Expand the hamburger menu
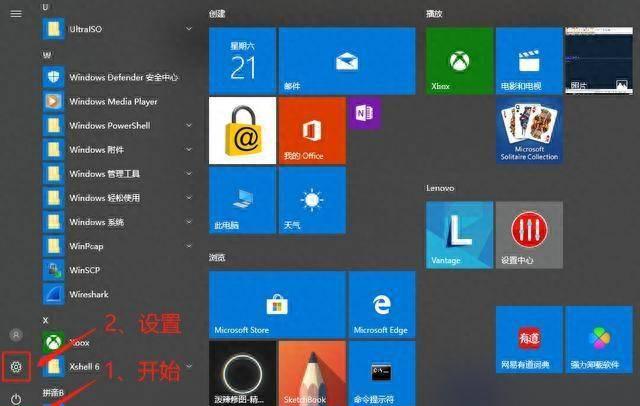This screenshot has height=406, width=640. pos(16,14)
